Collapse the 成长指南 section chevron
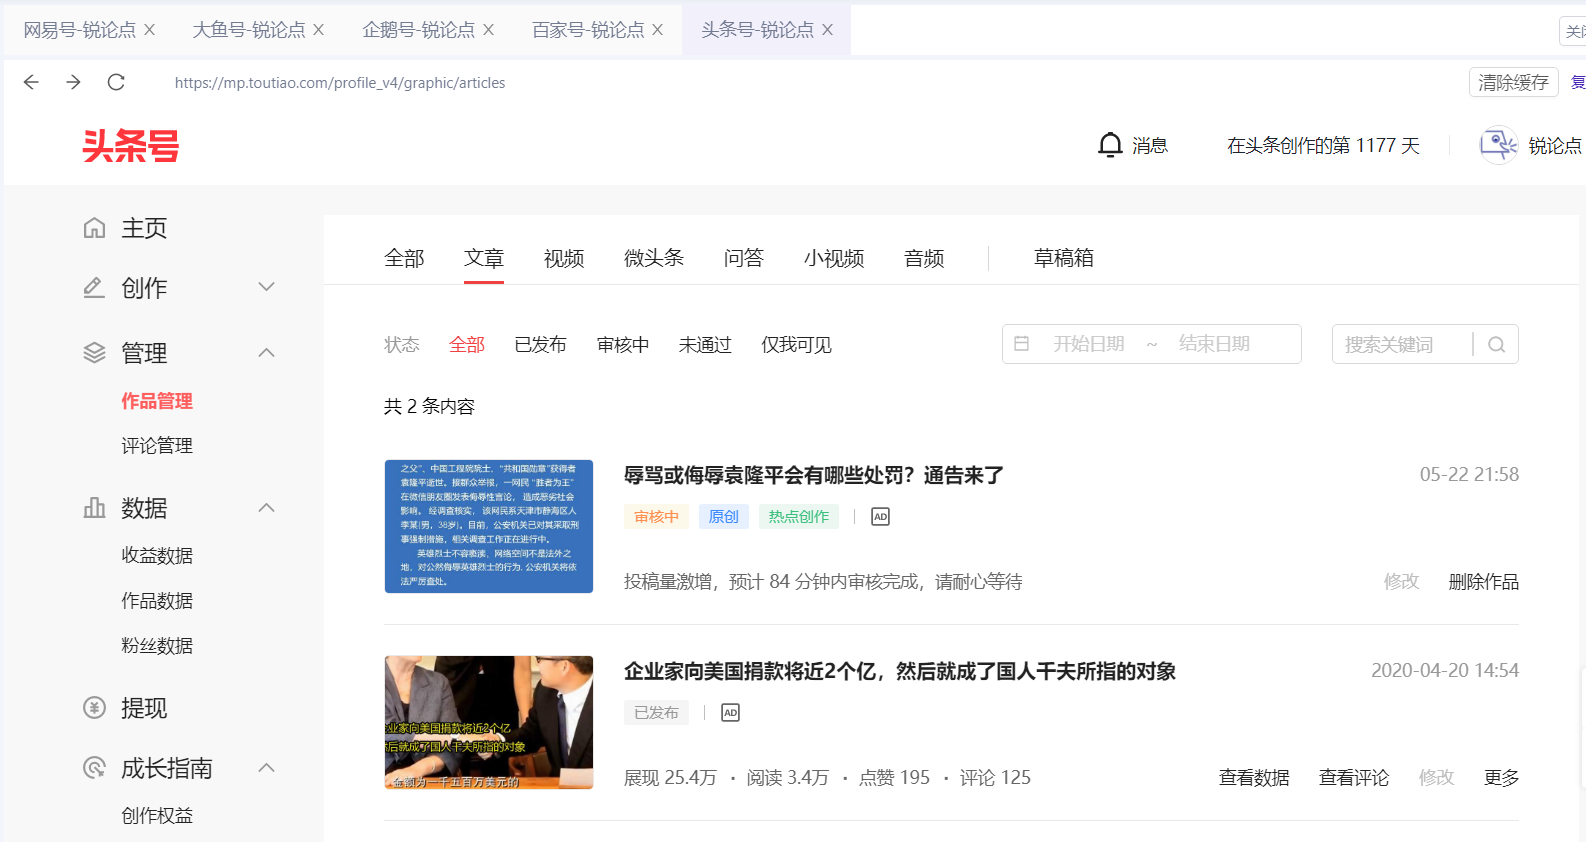 point(266,767)
